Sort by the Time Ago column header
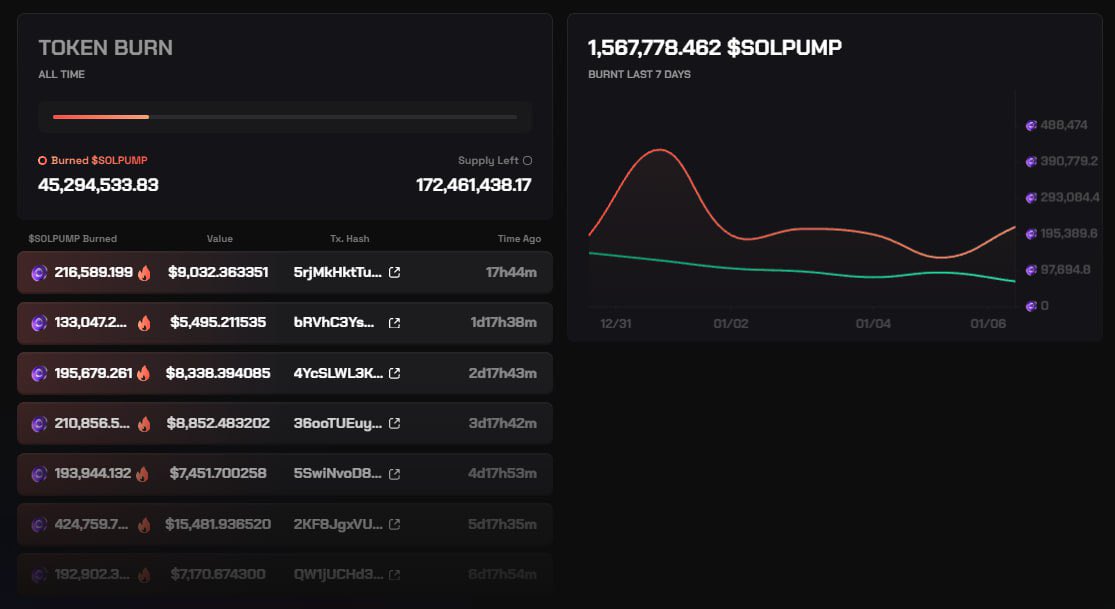1115x609 pixels. pyautogui.click(x=519, y=239)
